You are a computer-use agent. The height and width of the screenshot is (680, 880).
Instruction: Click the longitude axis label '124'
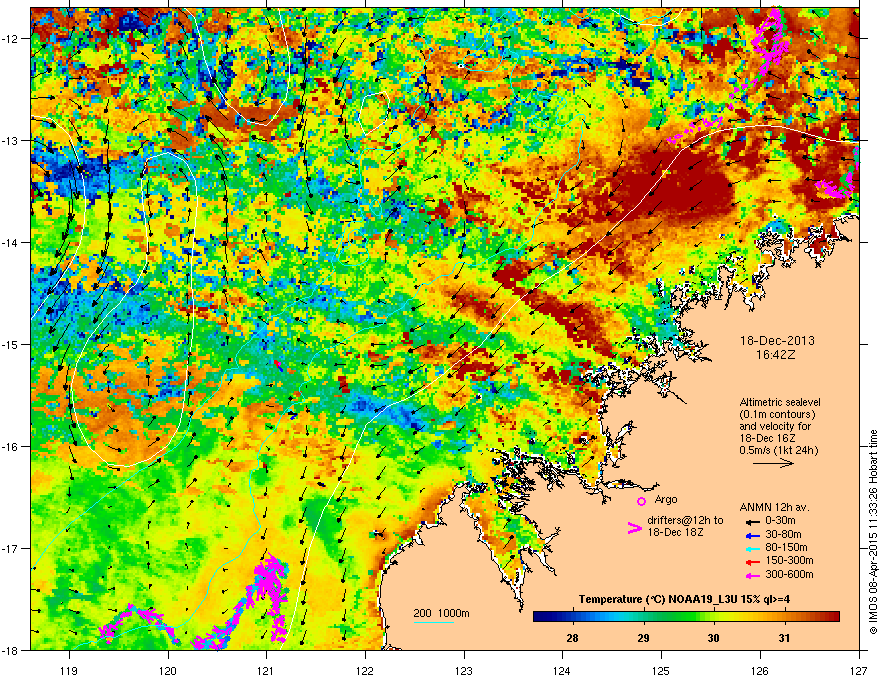click(x=562, y=671)
